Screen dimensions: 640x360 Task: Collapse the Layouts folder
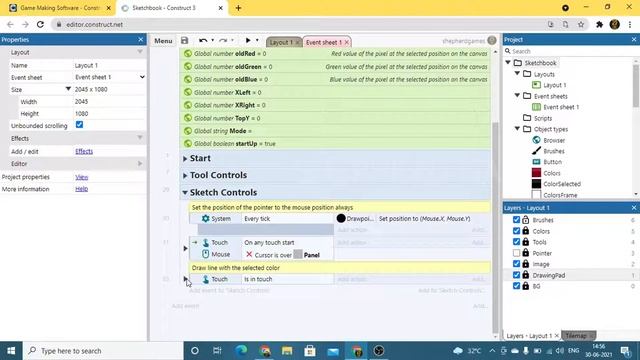[x=517, y=74]
